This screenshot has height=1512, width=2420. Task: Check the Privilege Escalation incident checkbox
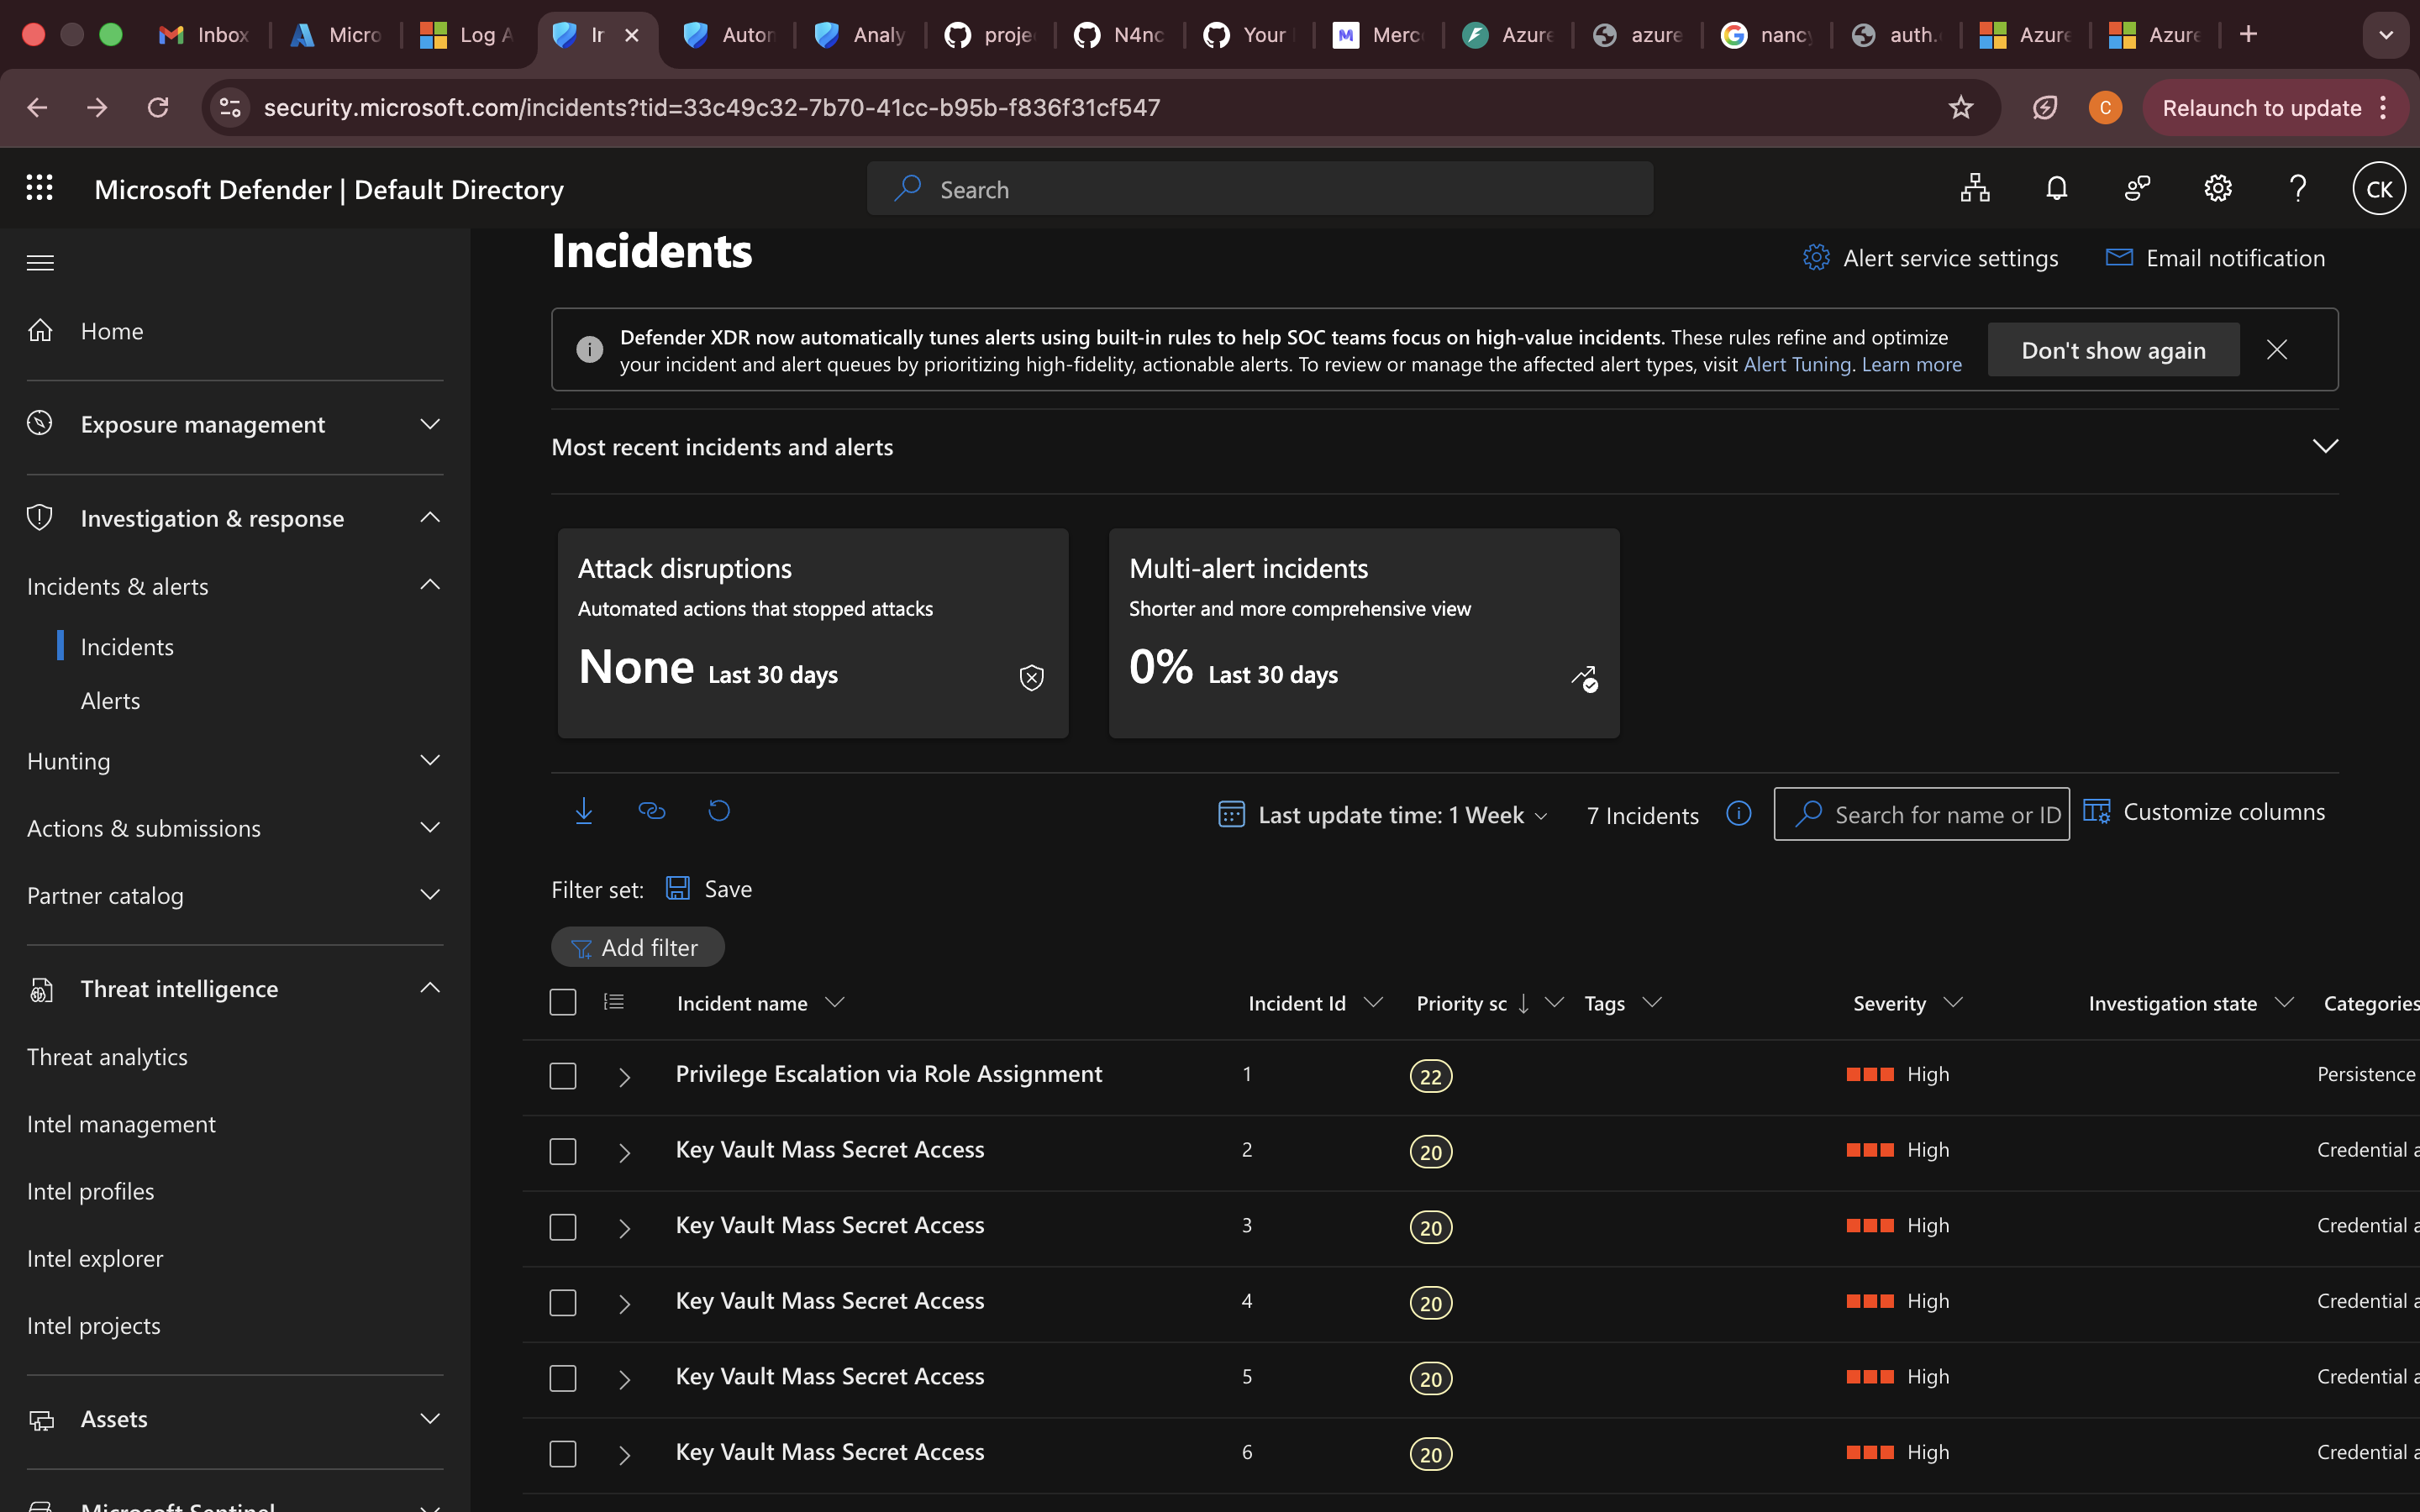click(563, 1076)
